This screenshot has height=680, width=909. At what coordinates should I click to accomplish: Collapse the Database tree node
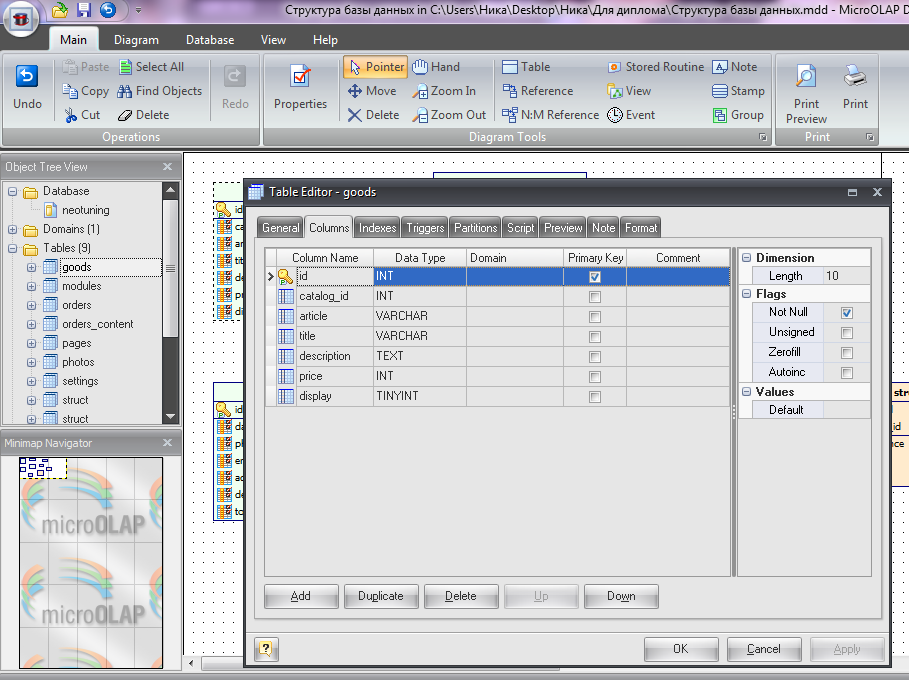[x=12, y=191]
